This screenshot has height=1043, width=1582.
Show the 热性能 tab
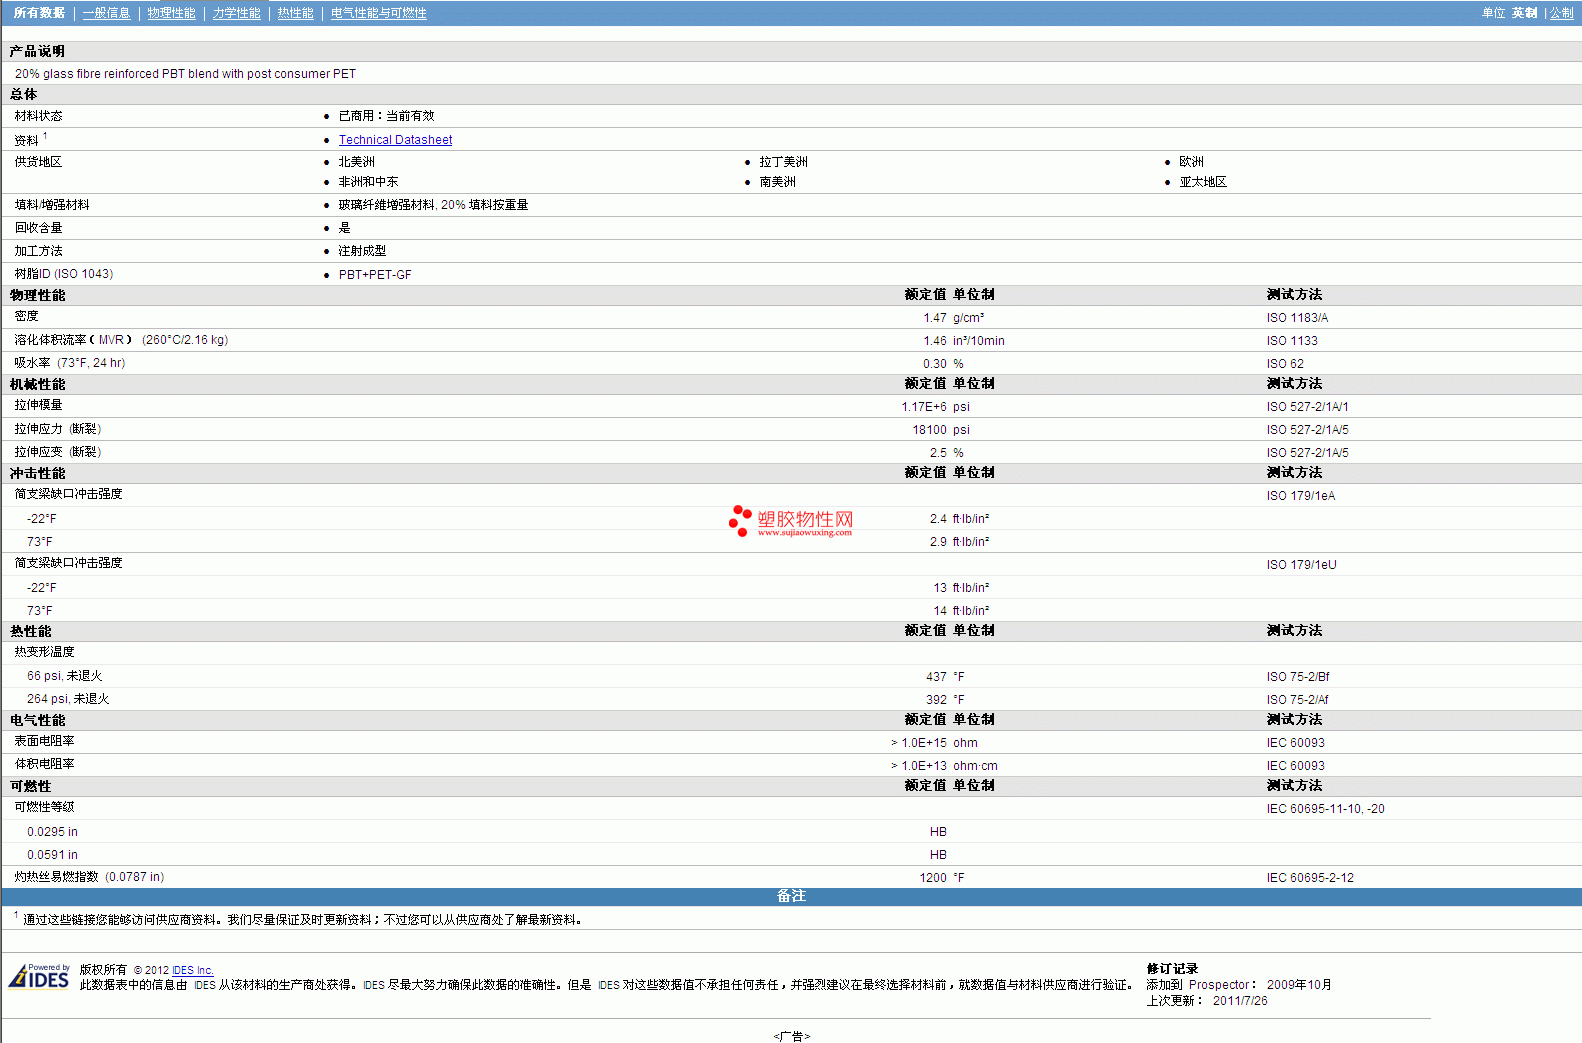(x=295, y=13)
